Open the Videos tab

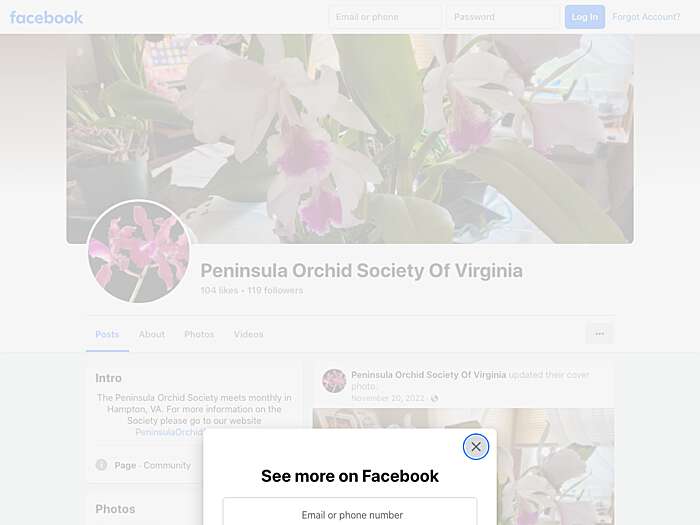pyautogui.click(x=249, y=334)
